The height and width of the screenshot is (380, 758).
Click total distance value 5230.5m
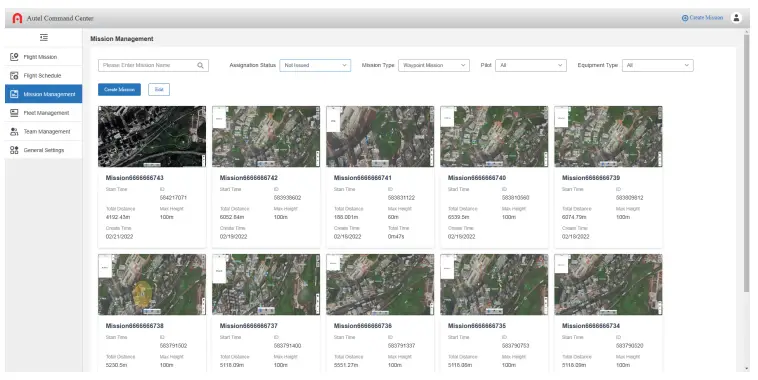(x=117, y=365)
